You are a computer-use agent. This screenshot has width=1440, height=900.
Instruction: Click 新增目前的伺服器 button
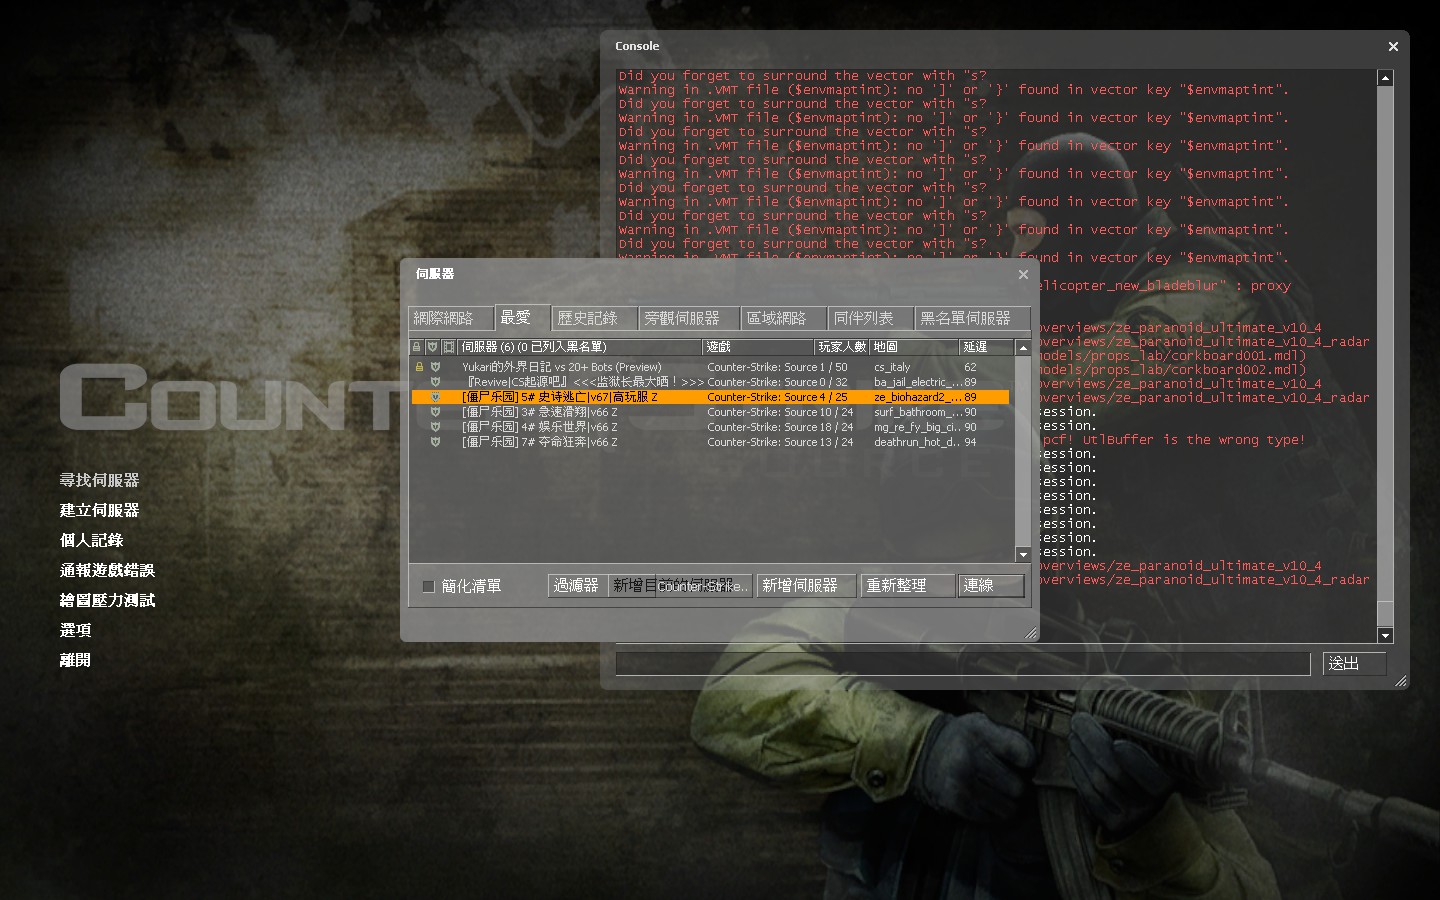pyautogui.click(x=680, y=585)
